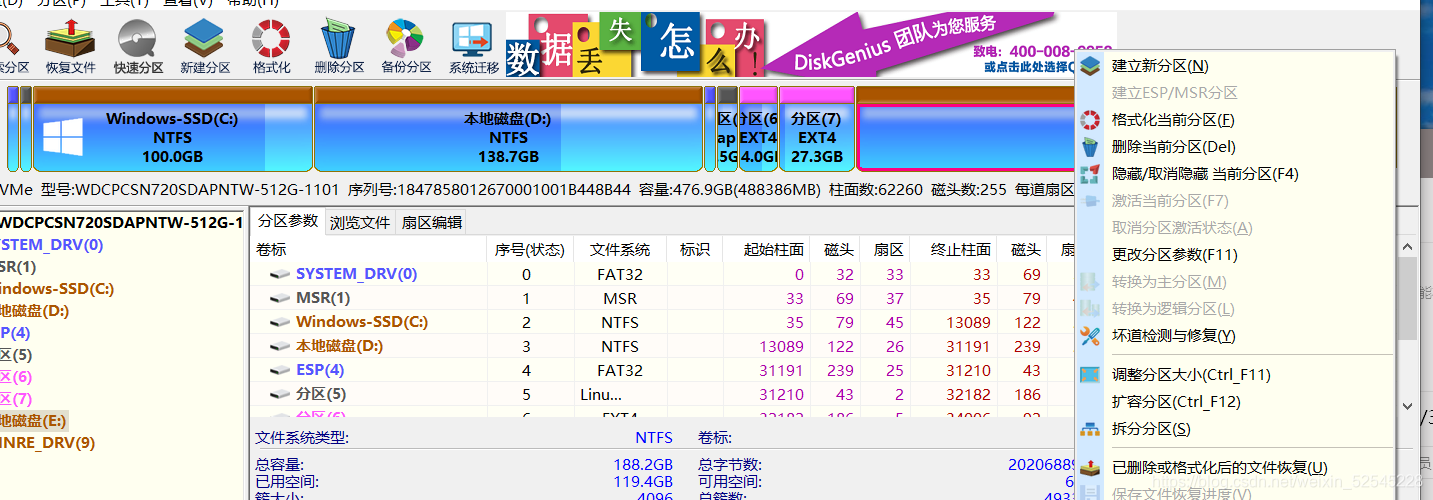The image size is (1433, 500).
Task: Click the drive icon beside MSR(1) row
Action: tap(280, 299)
